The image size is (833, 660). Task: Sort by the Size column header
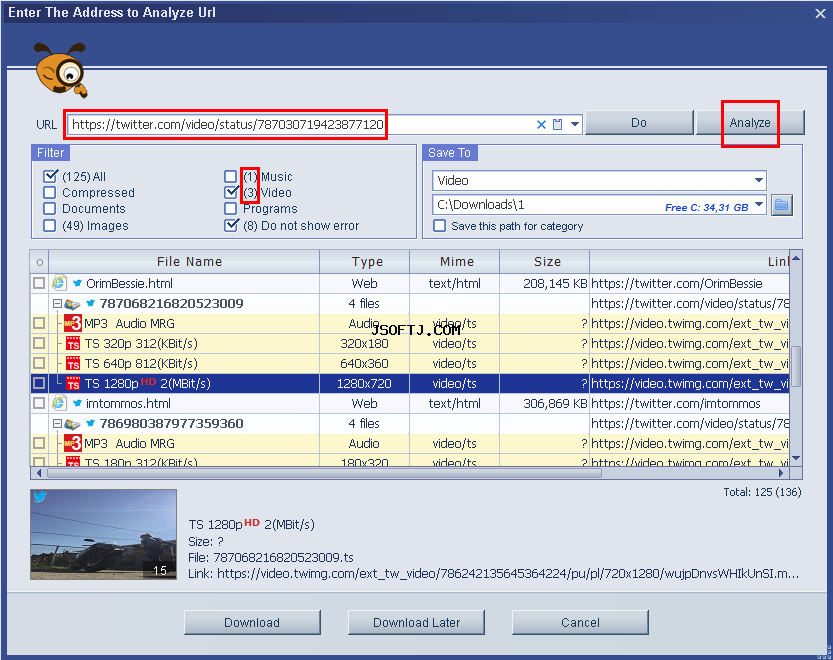545,262
